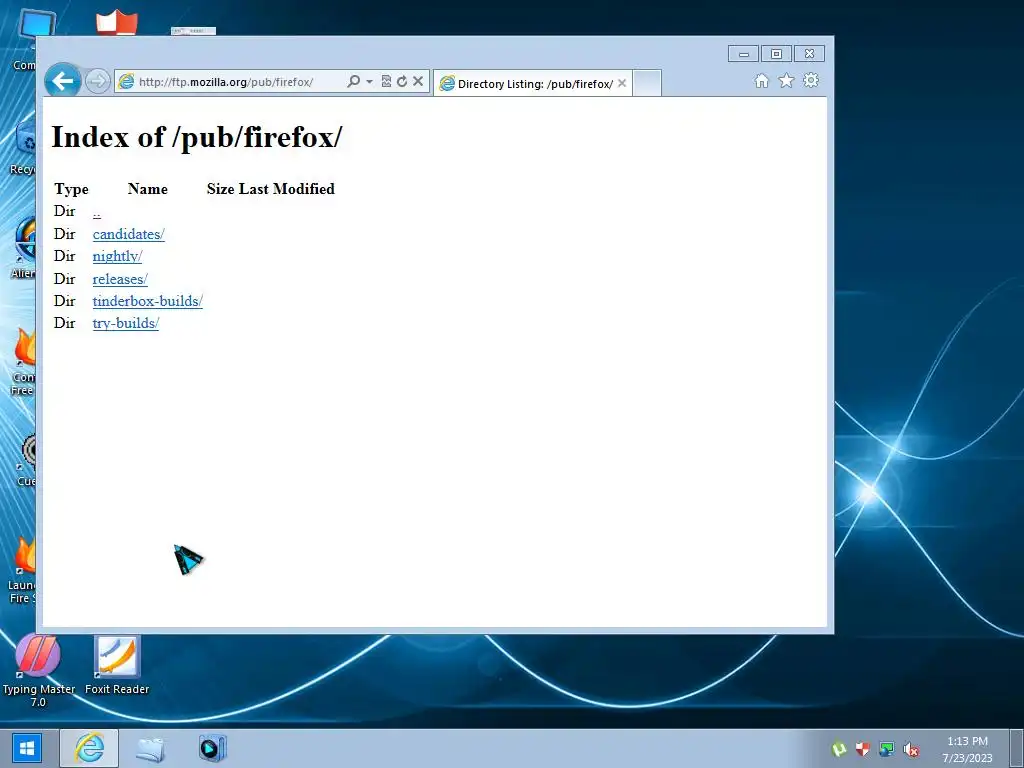Click the 'Last Modified' column header
Viewport: 1024px width, 768px height.
287,189
